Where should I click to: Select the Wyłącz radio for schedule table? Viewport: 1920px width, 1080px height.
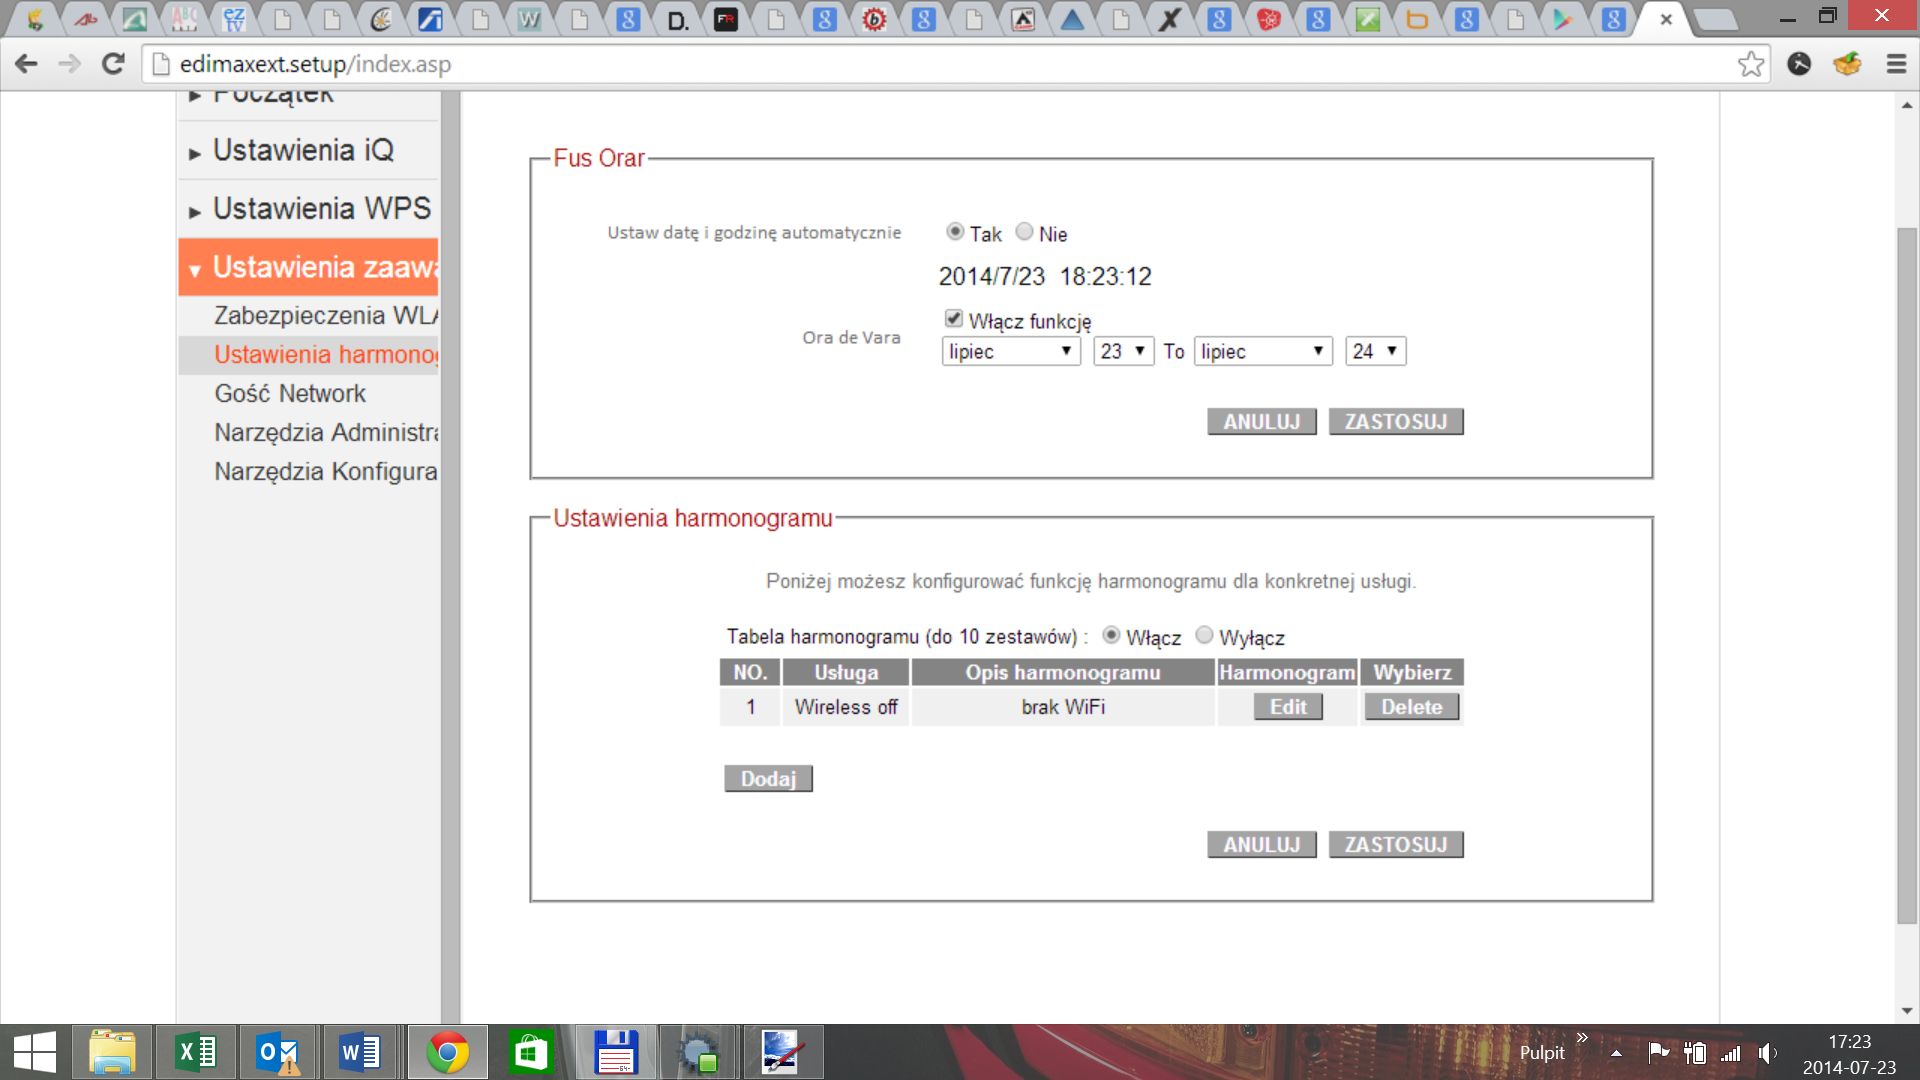pyautogui.click(x=1204, y=635)
